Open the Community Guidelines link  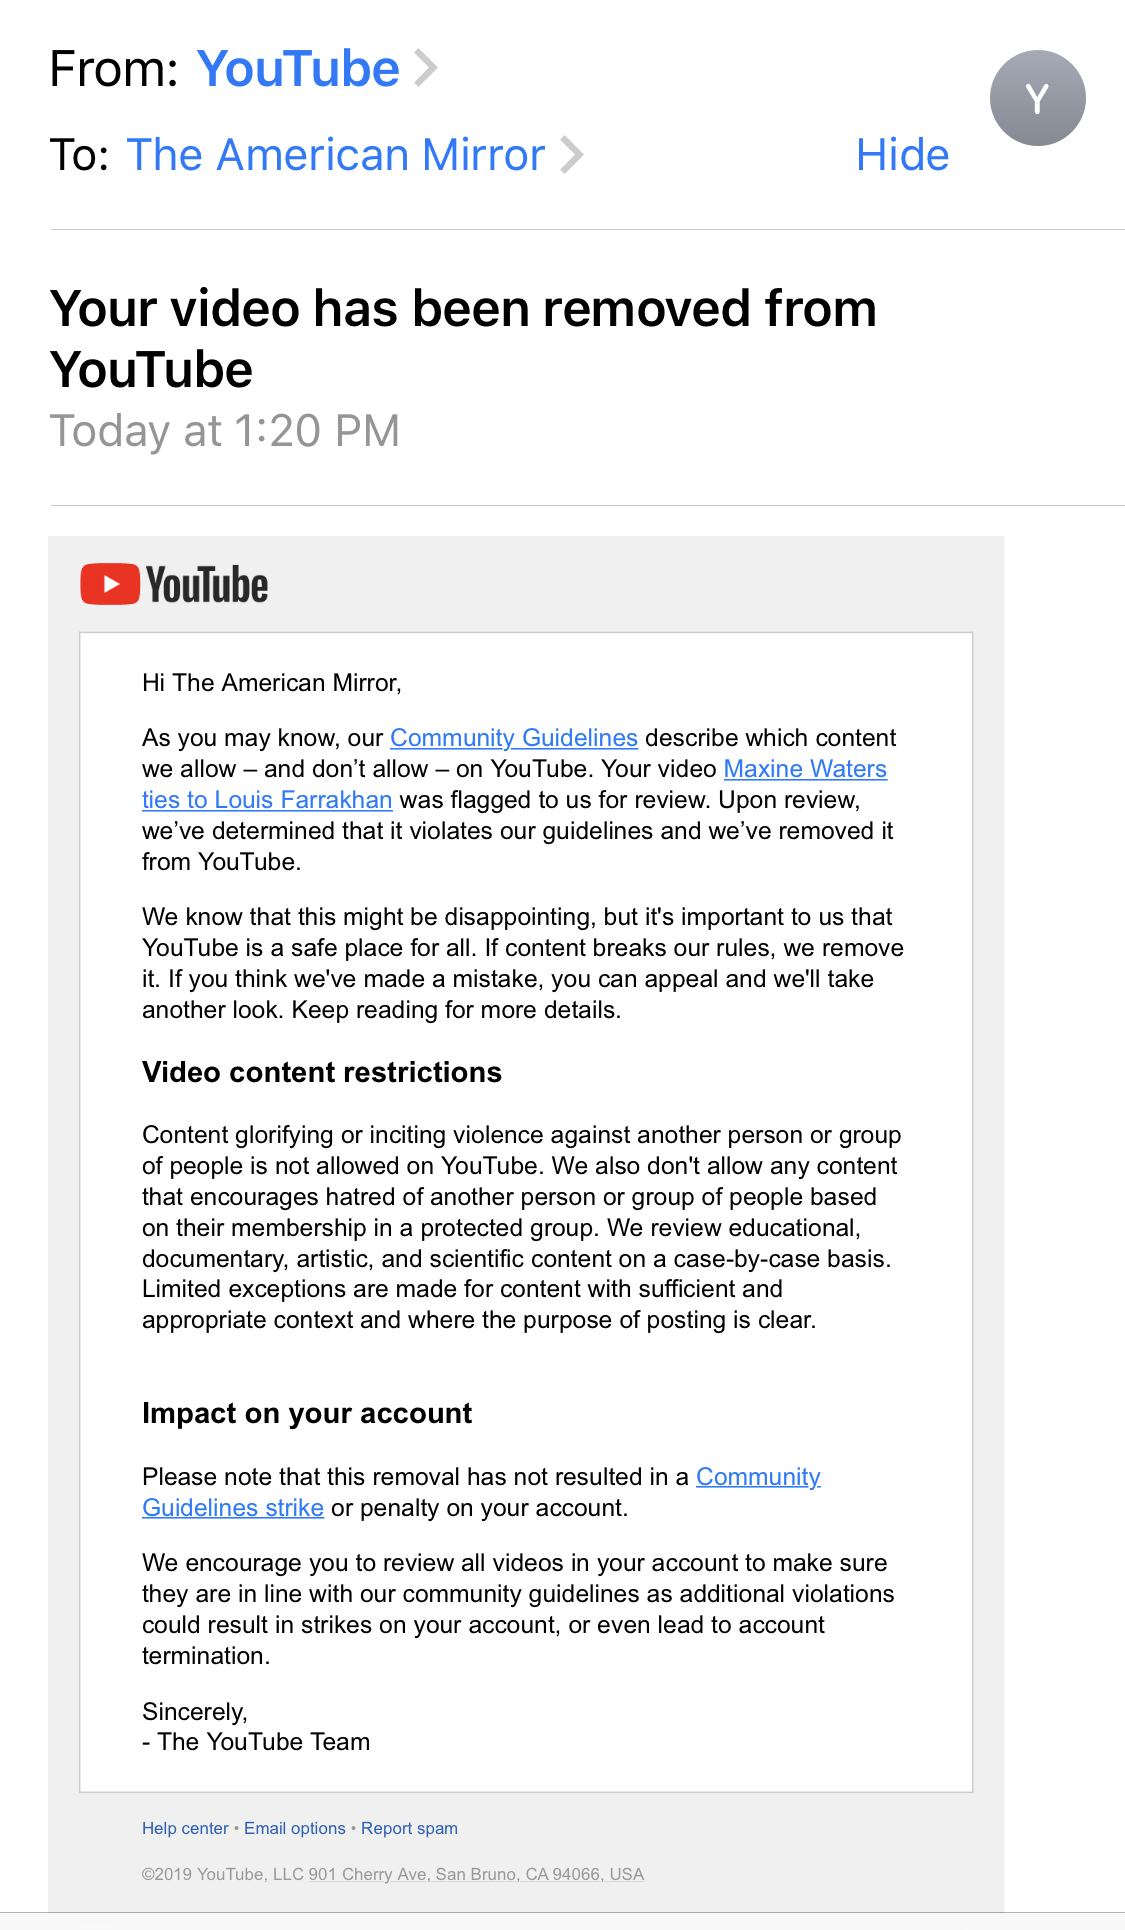pyautogui.click(x=514, y=738)
